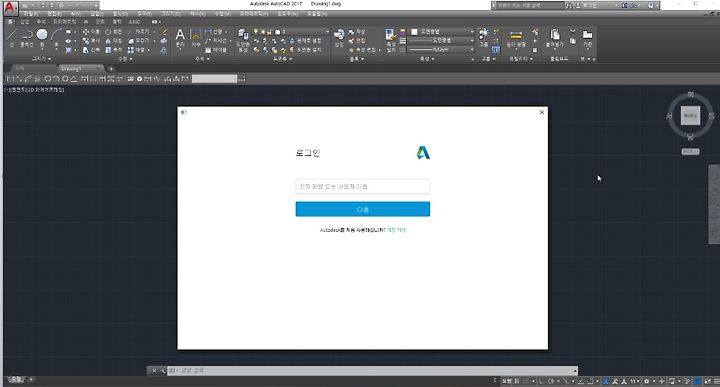Select the Line (선) draw tool
Image resolution: width=720 pixels, height=387 pixels.
tap(12, 37)
